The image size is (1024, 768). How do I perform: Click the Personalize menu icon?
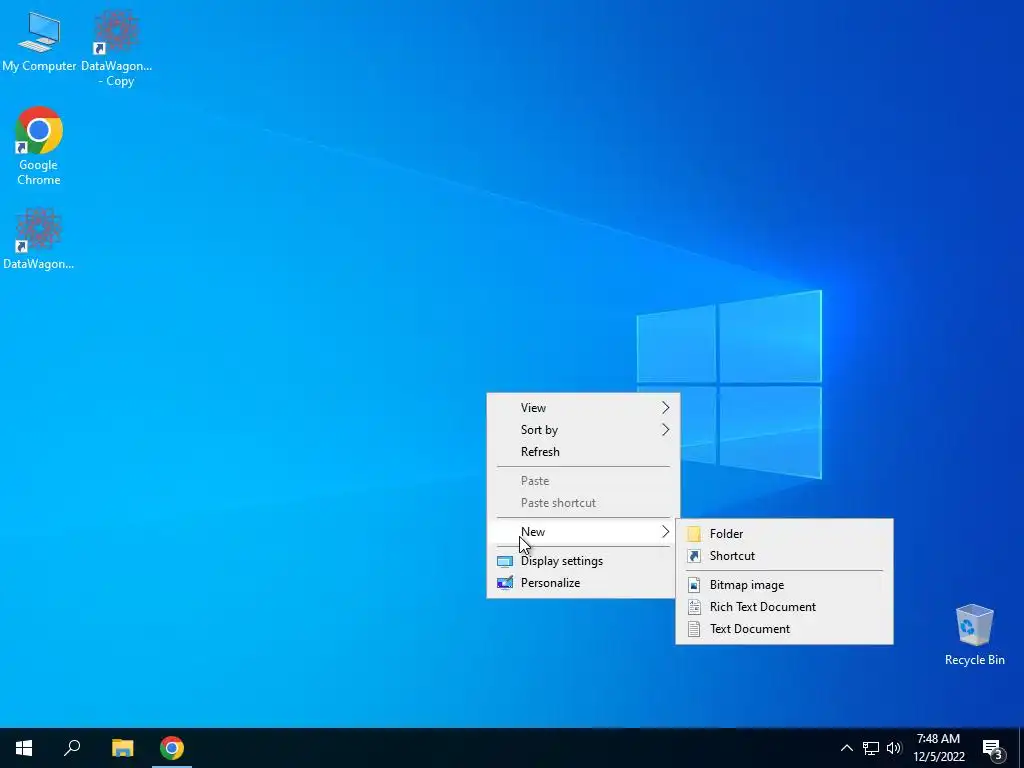click(505, 583)
